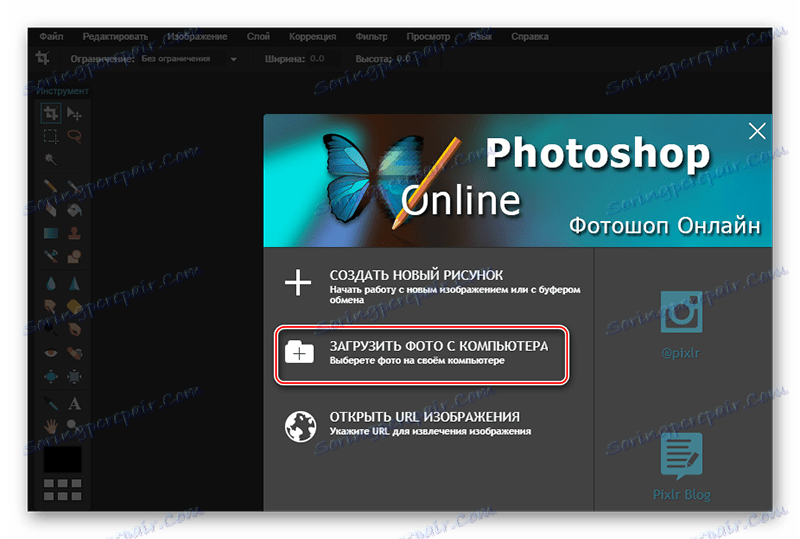The width and height of the screenshot is (800, 539).
Task: Click Открыть URL изображения option
Action: (408, 425)
